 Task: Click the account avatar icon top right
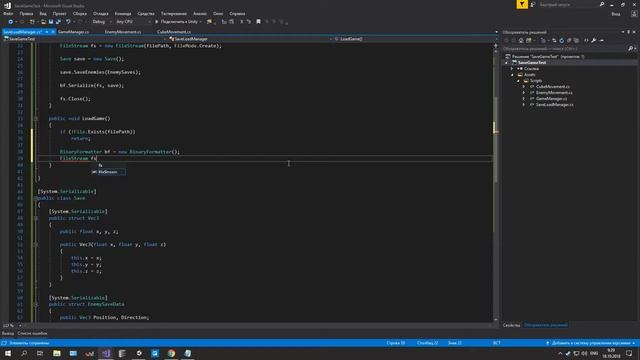pos(634,14)
